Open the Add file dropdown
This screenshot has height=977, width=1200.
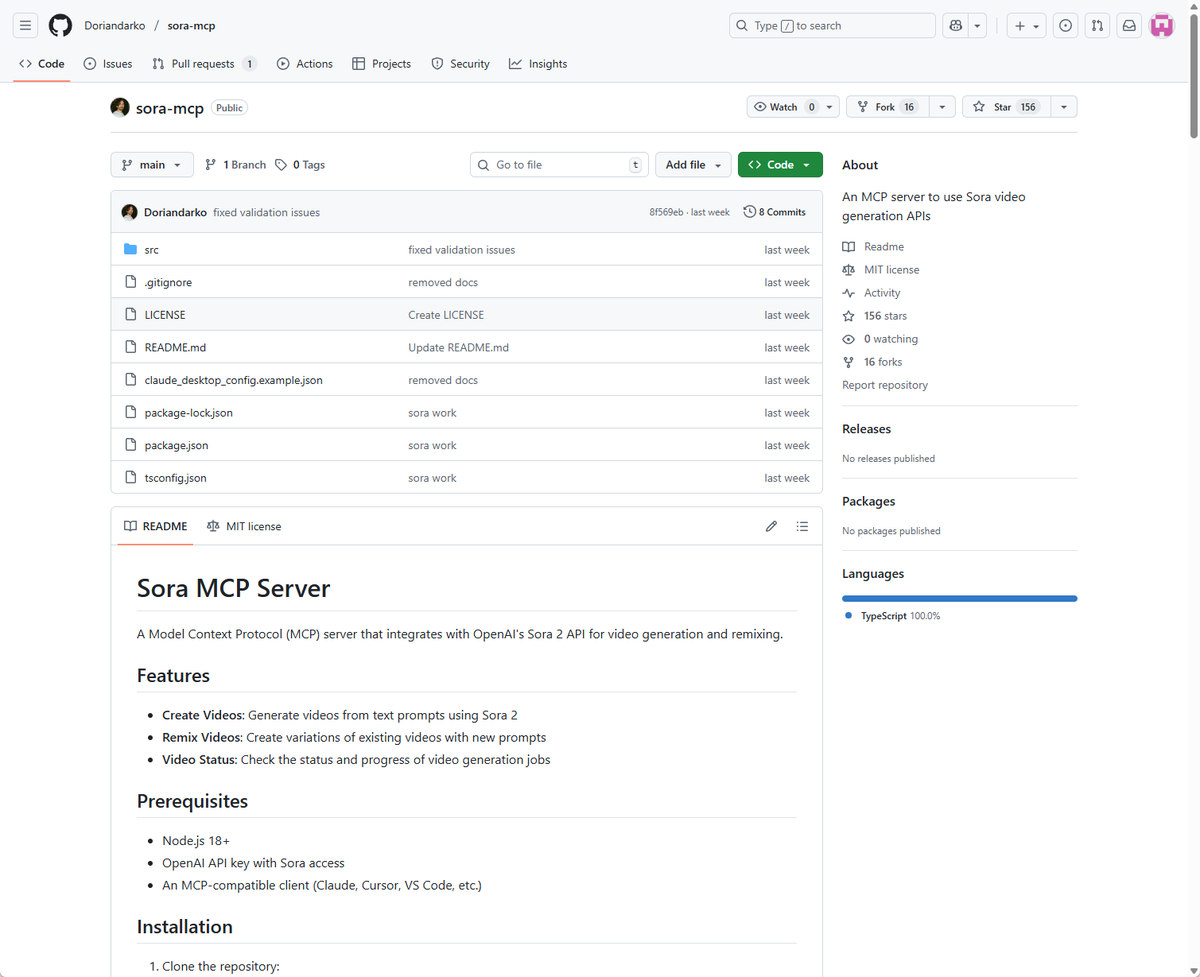693,165
